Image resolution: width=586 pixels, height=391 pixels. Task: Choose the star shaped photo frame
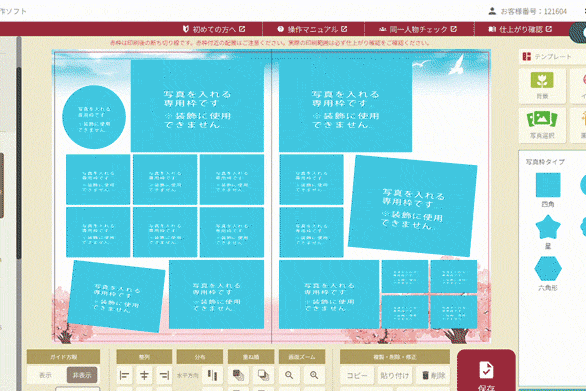[548, 227]
